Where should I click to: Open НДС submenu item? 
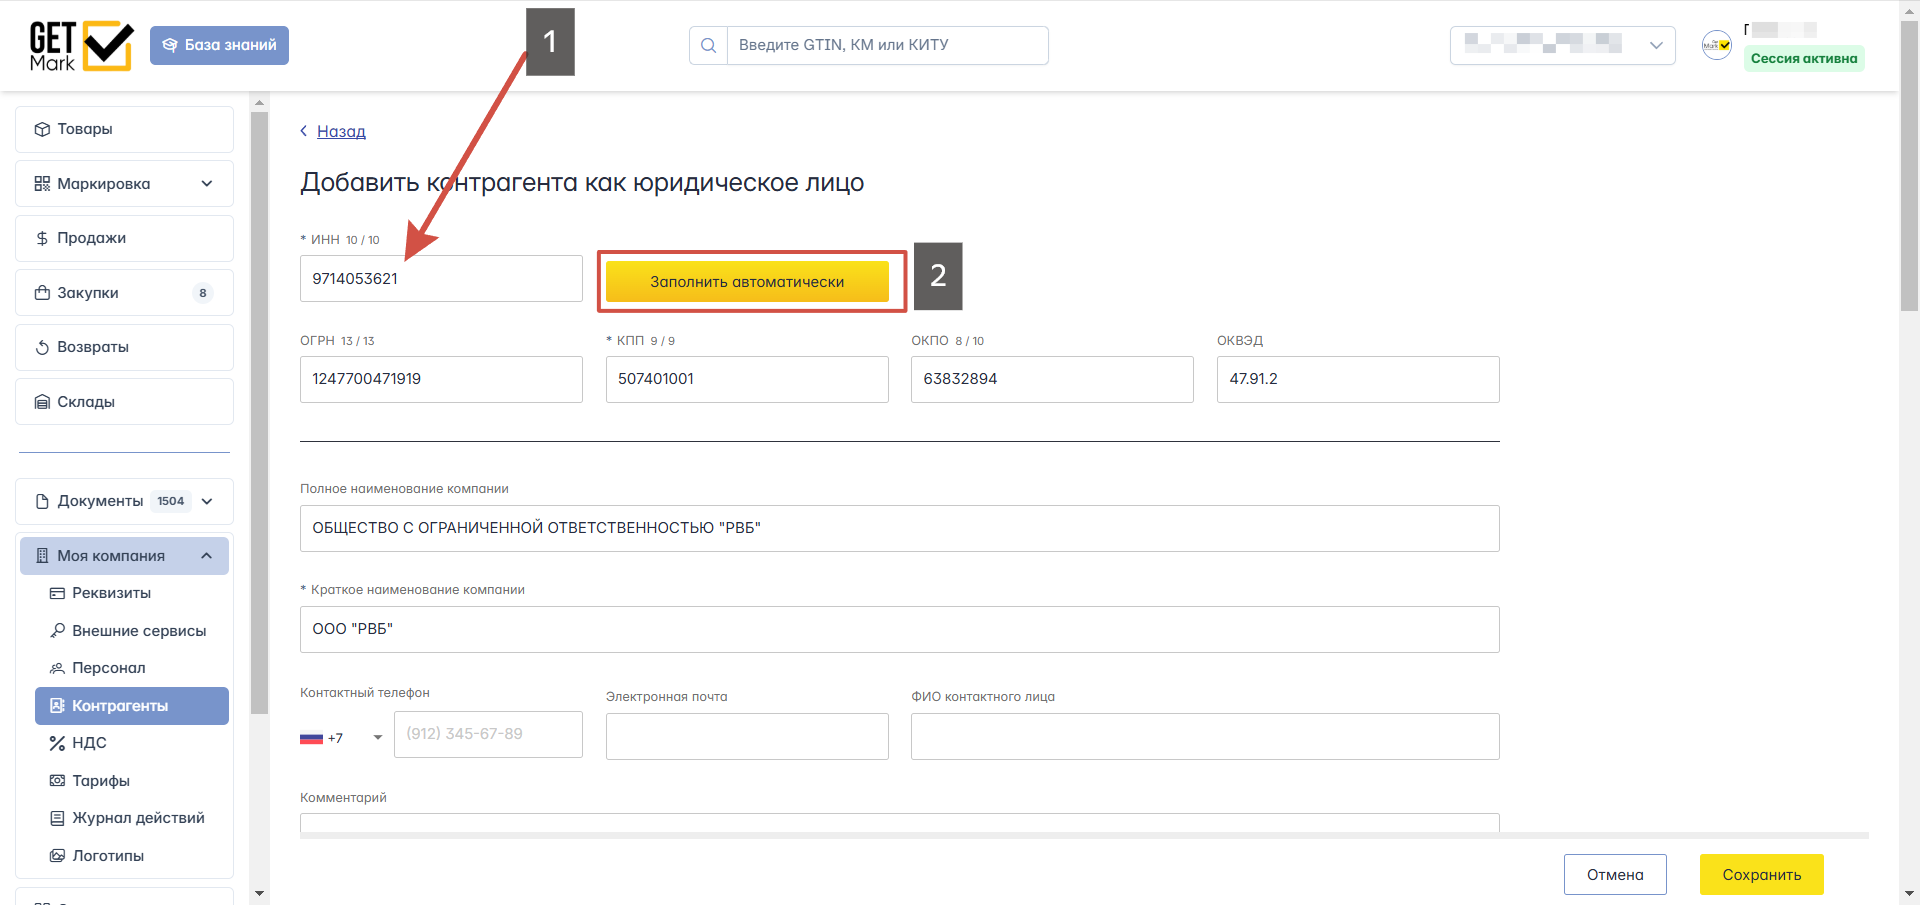(x=132, y=743)
